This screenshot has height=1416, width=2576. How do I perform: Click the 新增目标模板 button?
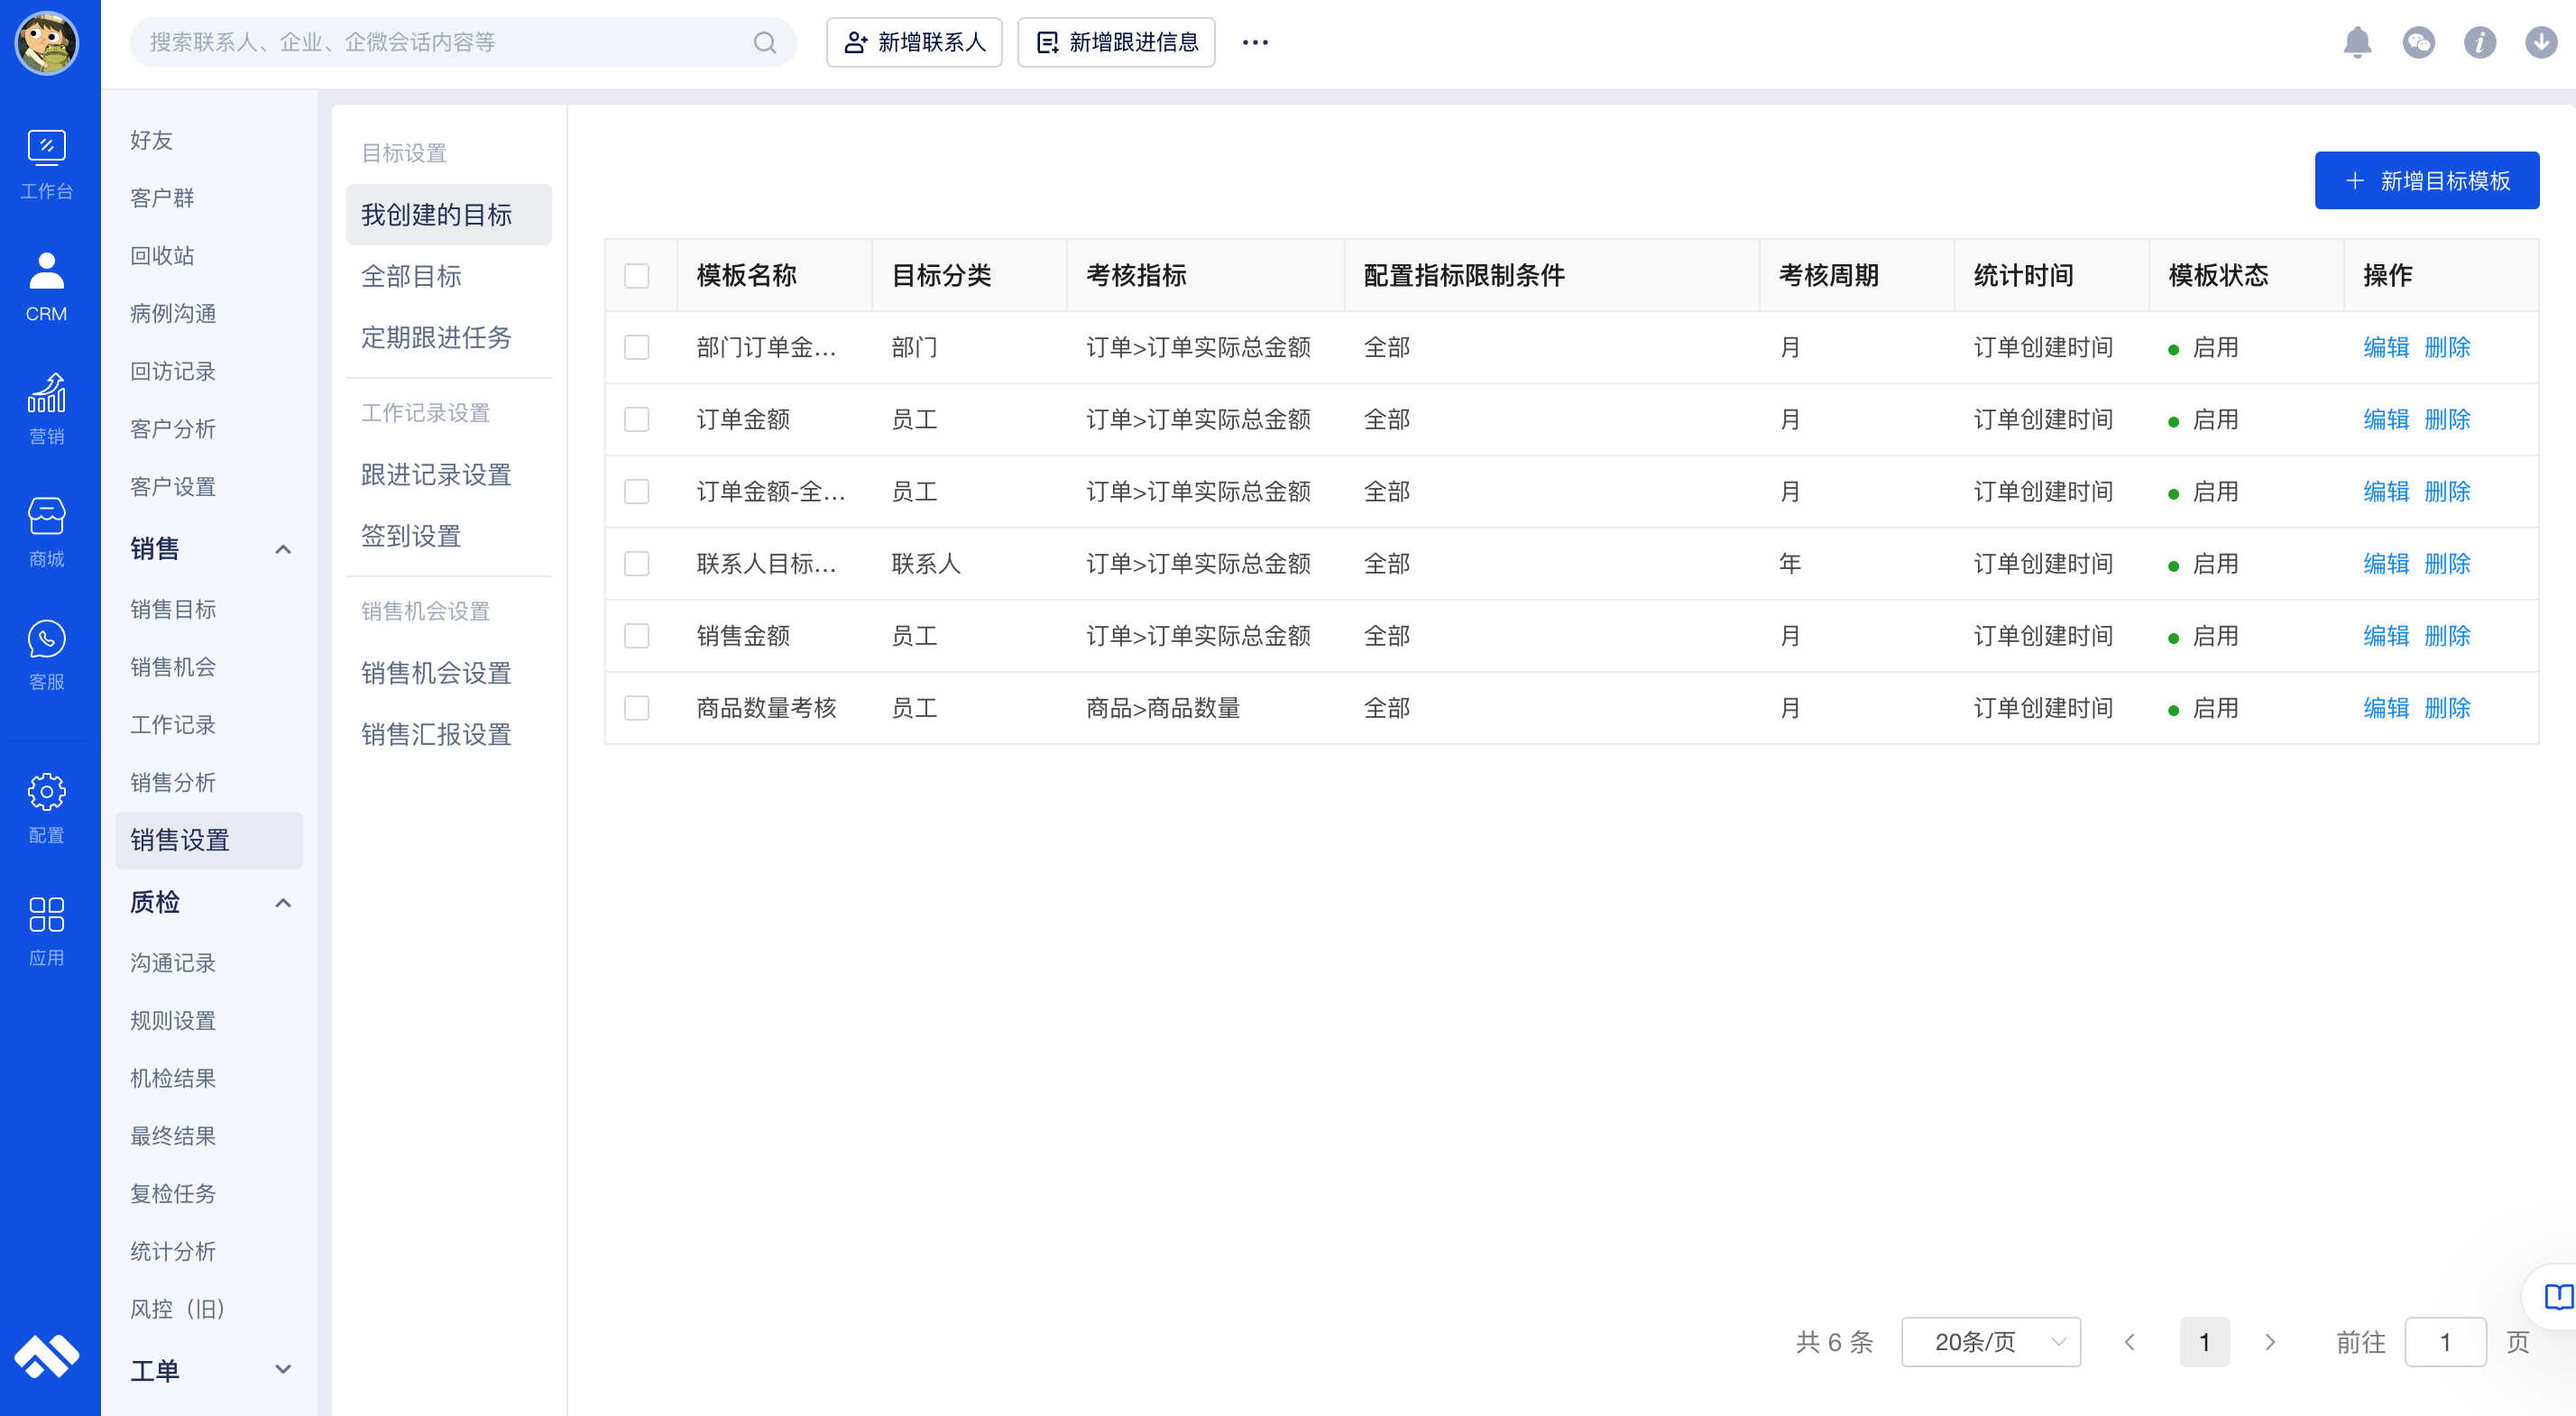click(x=2425, y=180)
